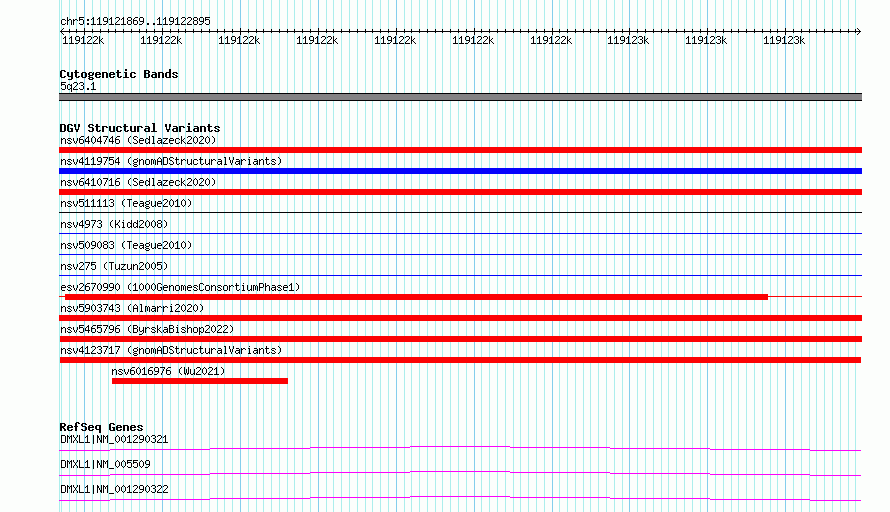The width and height of the screenshot is (890, 512).
Task: Open nsv4123717 (gnomADStructuralVariants) variant
Action: [171, 350]
